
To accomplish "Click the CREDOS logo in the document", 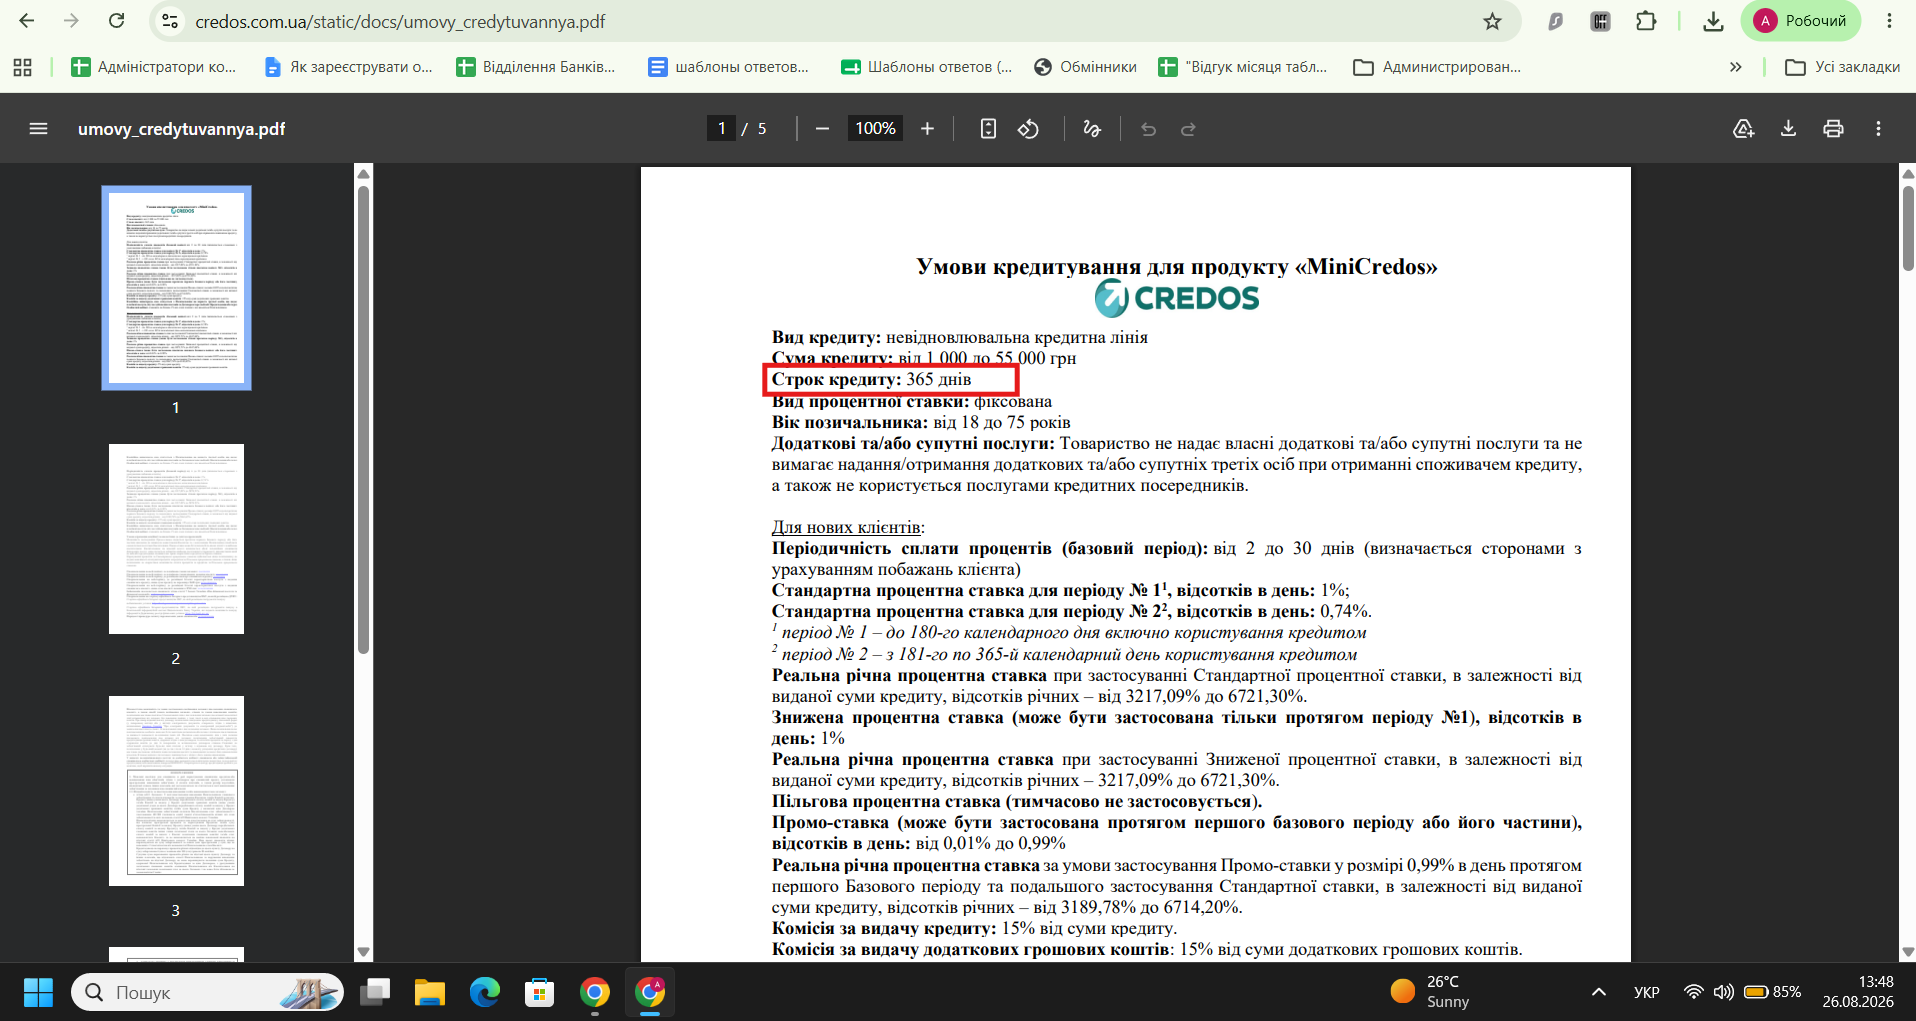I will coord(1176,298).
